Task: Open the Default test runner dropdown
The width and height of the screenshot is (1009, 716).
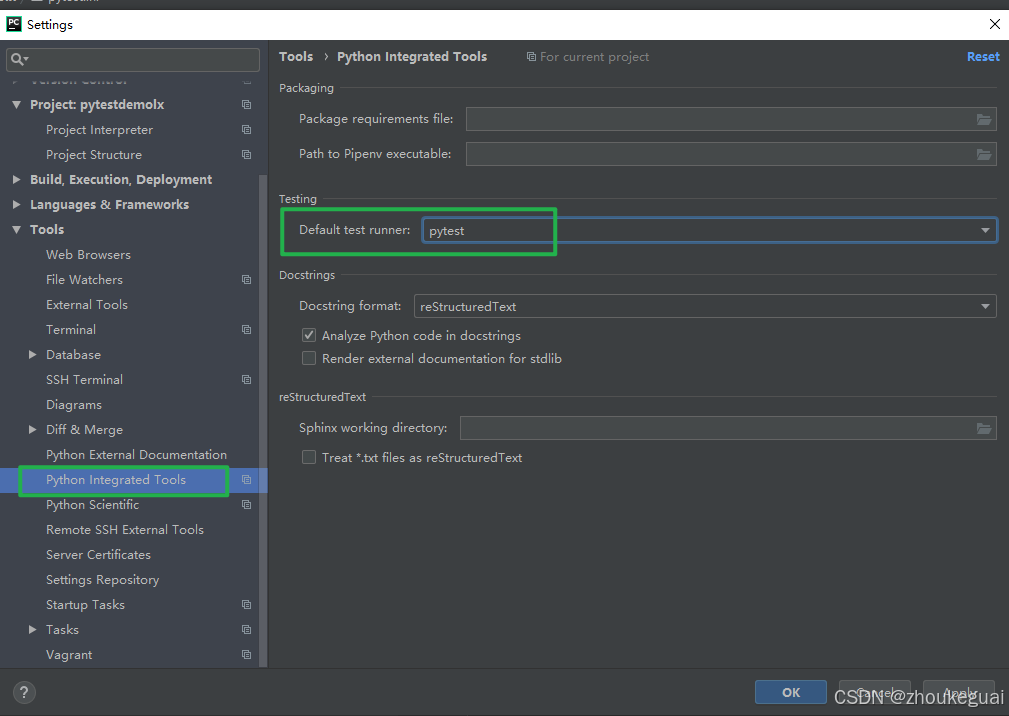Action: [x=710, y=230]
